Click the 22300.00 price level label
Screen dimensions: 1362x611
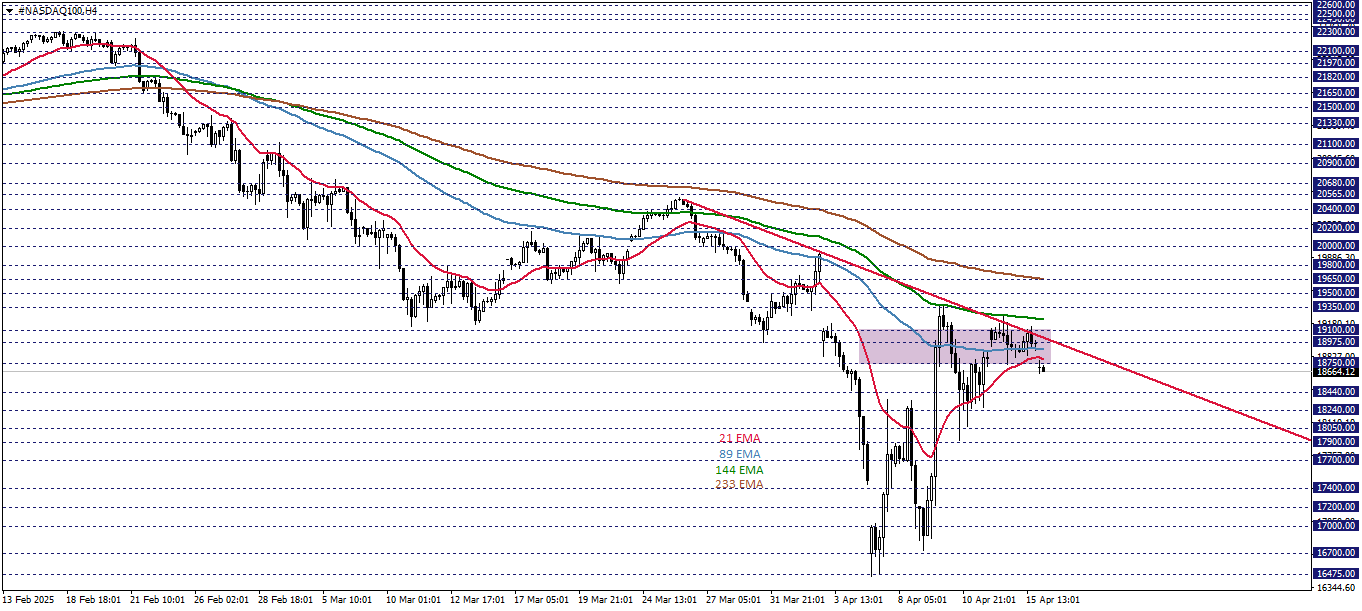tap(1336, 31)
